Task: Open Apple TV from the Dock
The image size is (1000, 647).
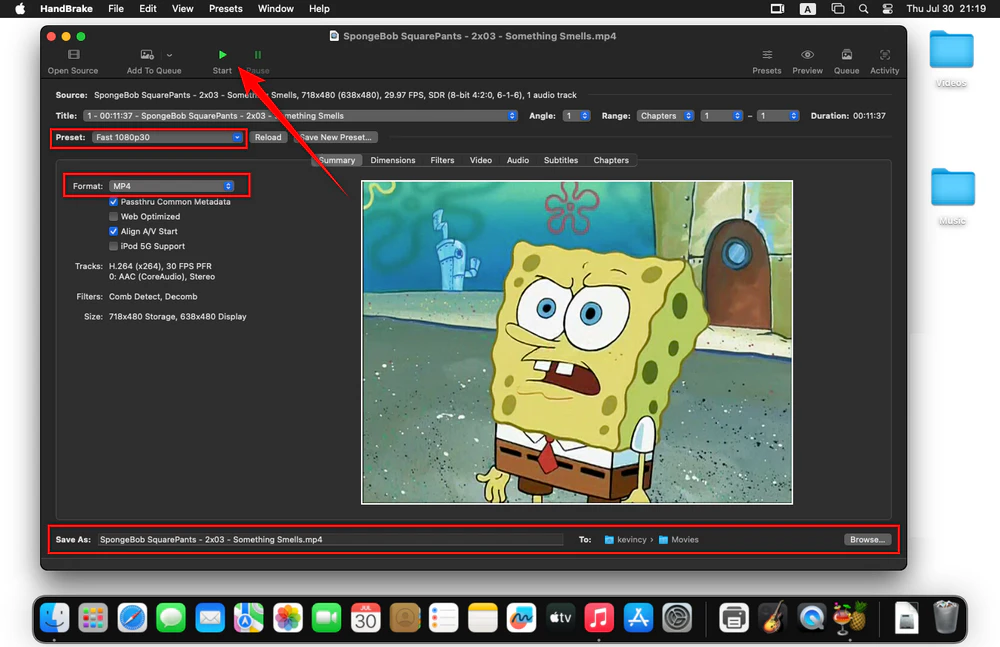Action: 561,618
